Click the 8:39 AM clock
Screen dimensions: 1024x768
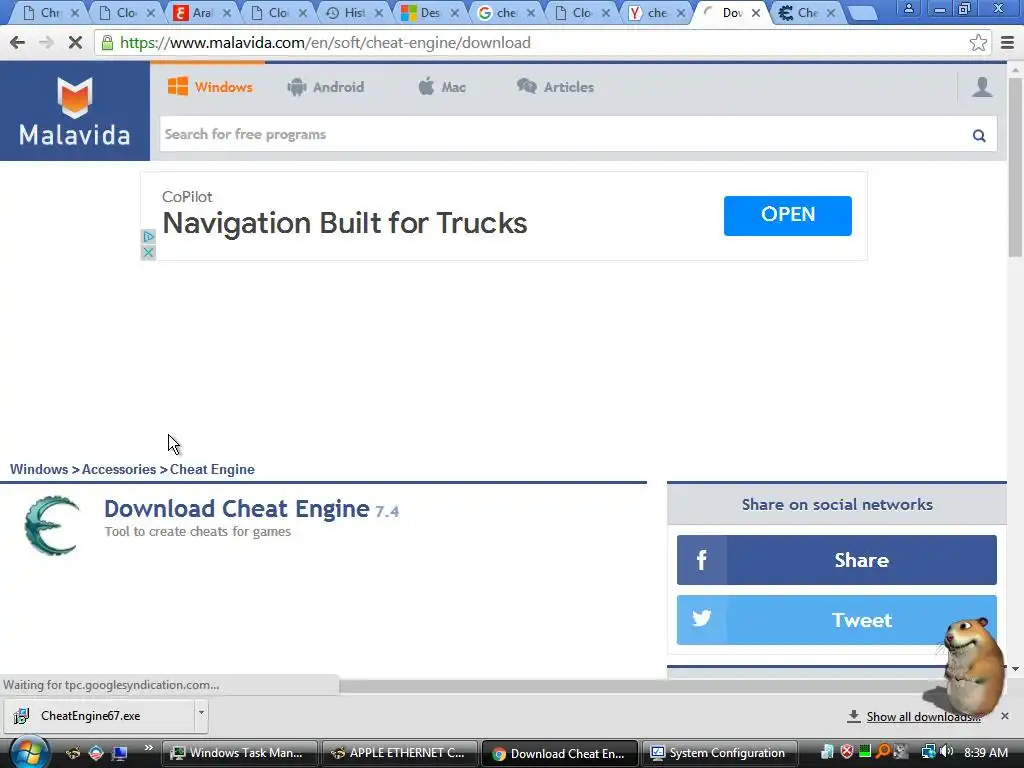[986, 752]
